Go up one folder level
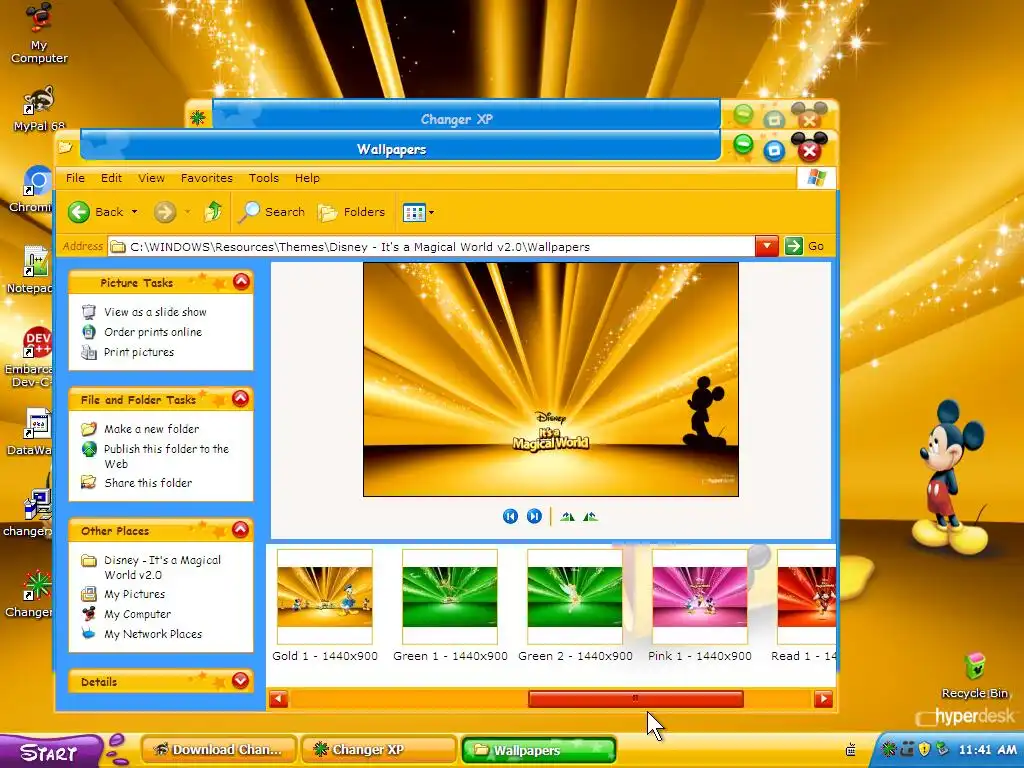 pos(213,212)
